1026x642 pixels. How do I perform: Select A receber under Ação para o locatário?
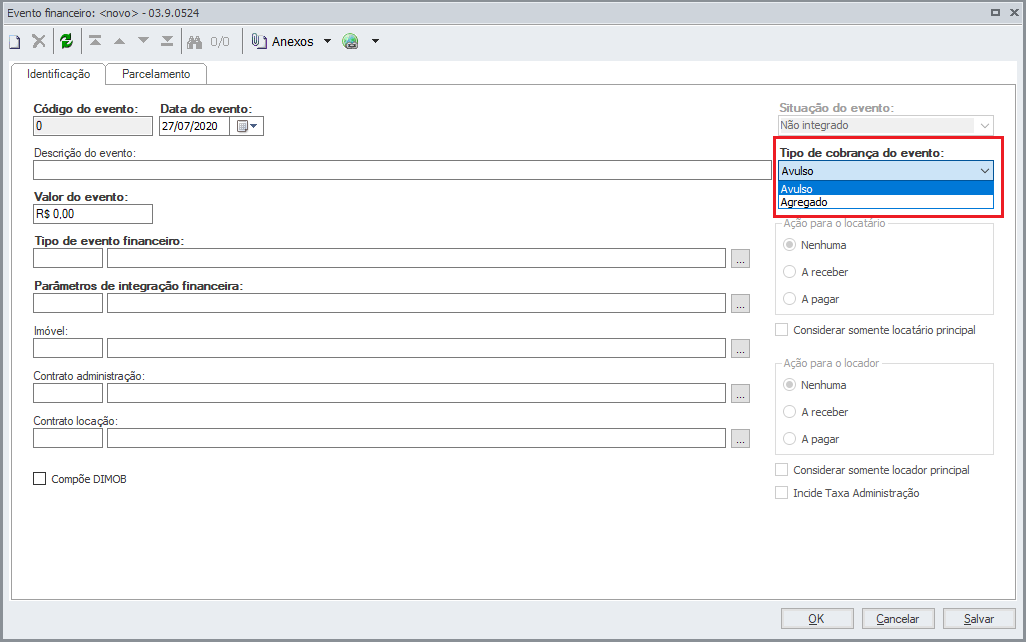click(x=790, y=272)
